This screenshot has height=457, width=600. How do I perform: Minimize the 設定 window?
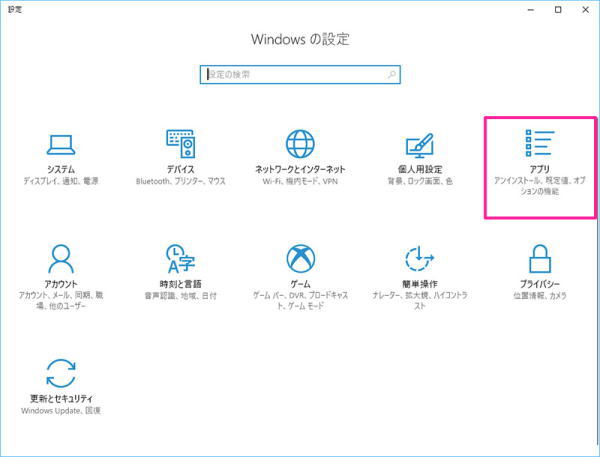click(x=530, y=10)
